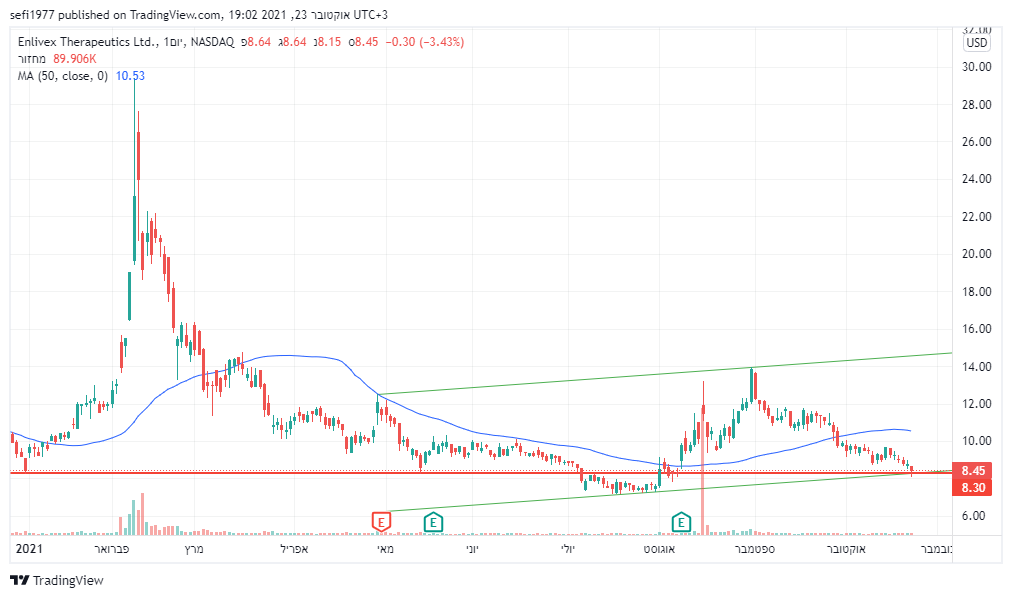Click the 30.00 price axis label

977,66
